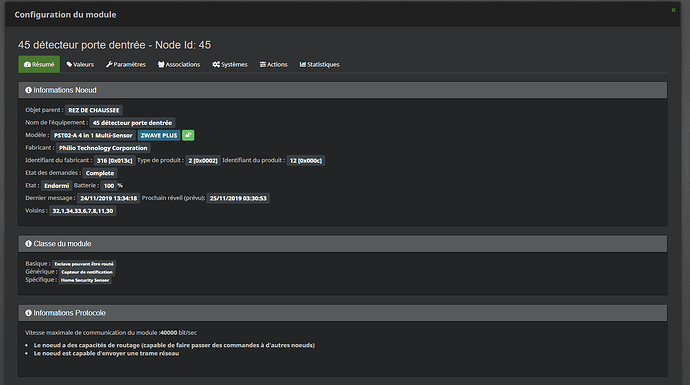Click the neighbours list 32,1,34,33,6,7,8,11,30
This screenshot has width=690, height=385.
[83, 211]
